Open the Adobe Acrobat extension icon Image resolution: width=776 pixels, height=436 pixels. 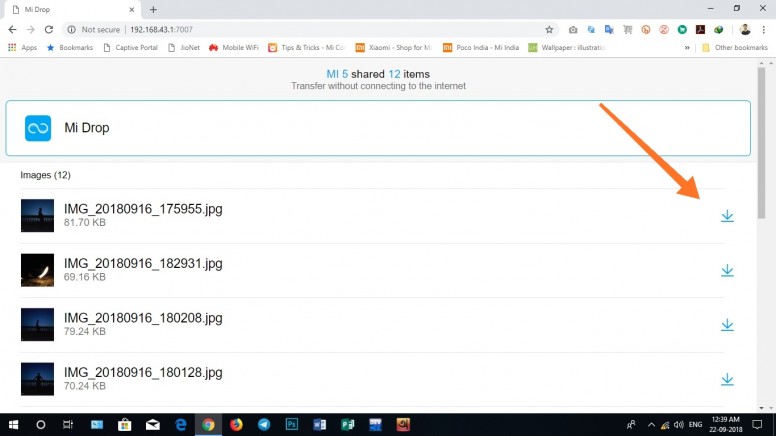click(700, 30)
